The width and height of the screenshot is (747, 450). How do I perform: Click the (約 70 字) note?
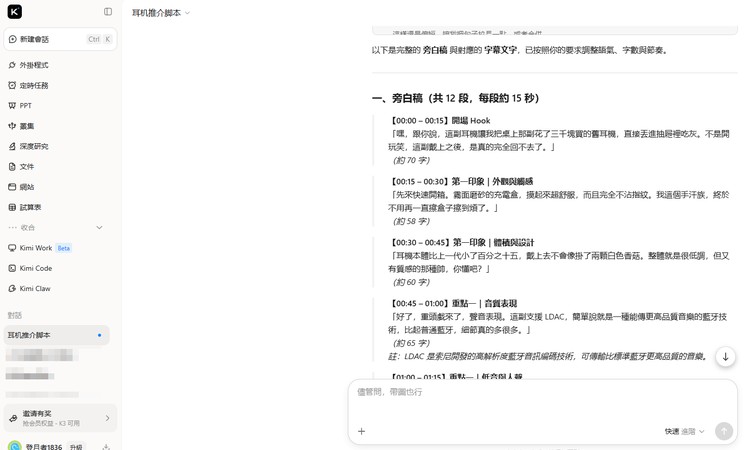[x=411, y=160]
